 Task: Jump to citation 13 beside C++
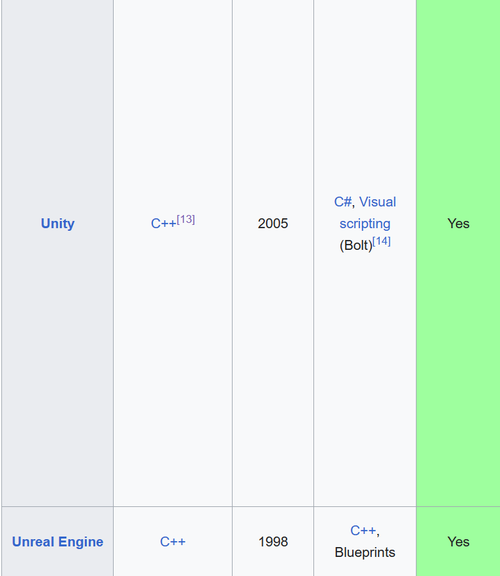coord(186,219)
